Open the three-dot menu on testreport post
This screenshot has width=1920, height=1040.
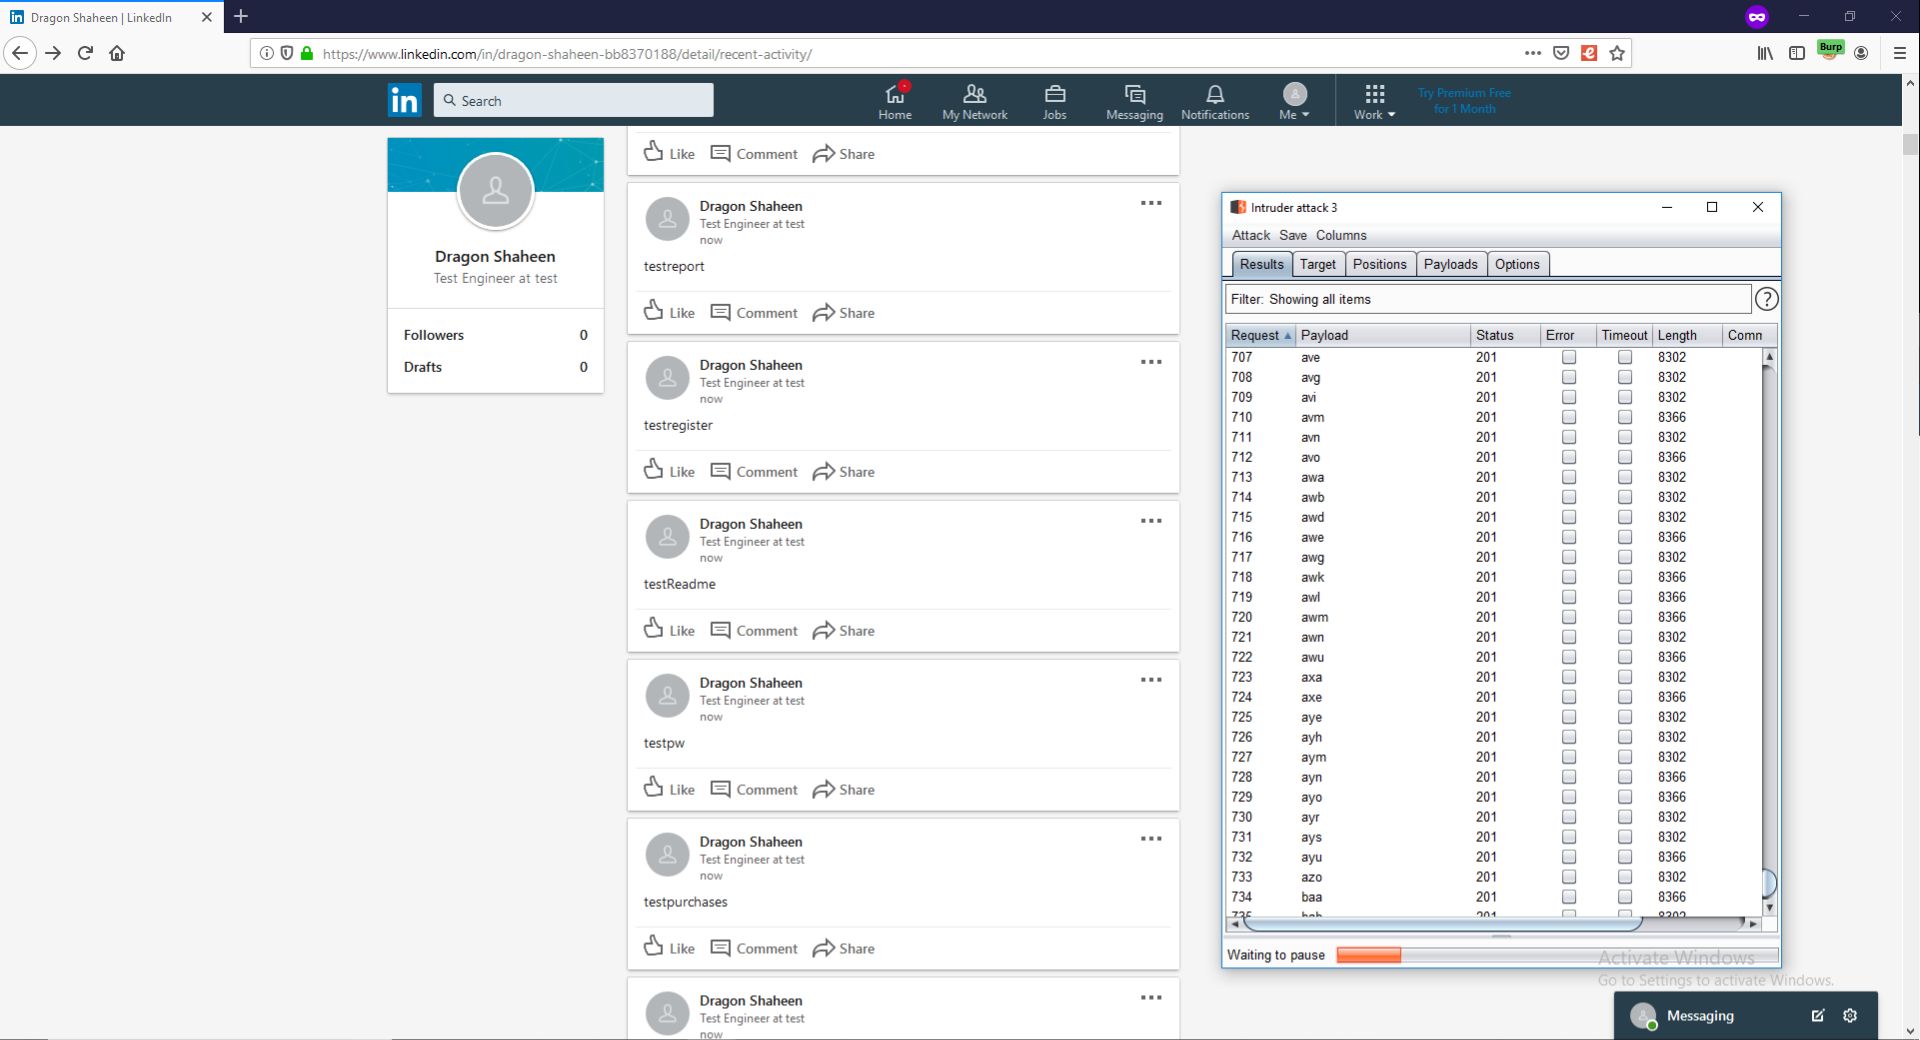point(1151,203)
